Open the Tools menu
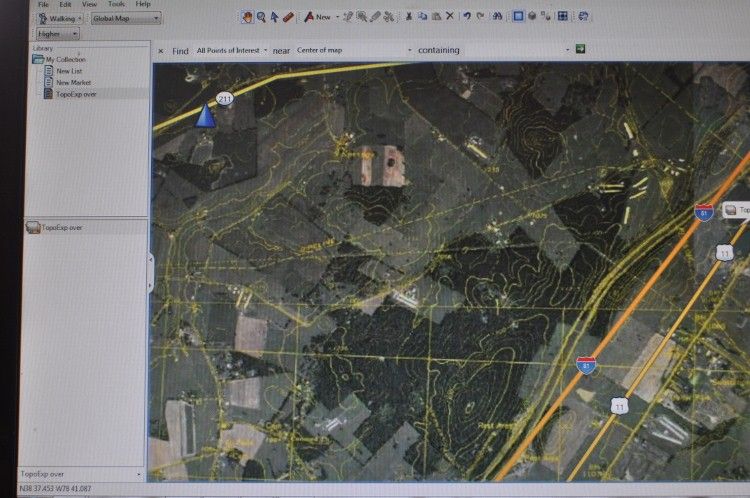The width and height of the screenshot is (750, 498). pos(116,4)
